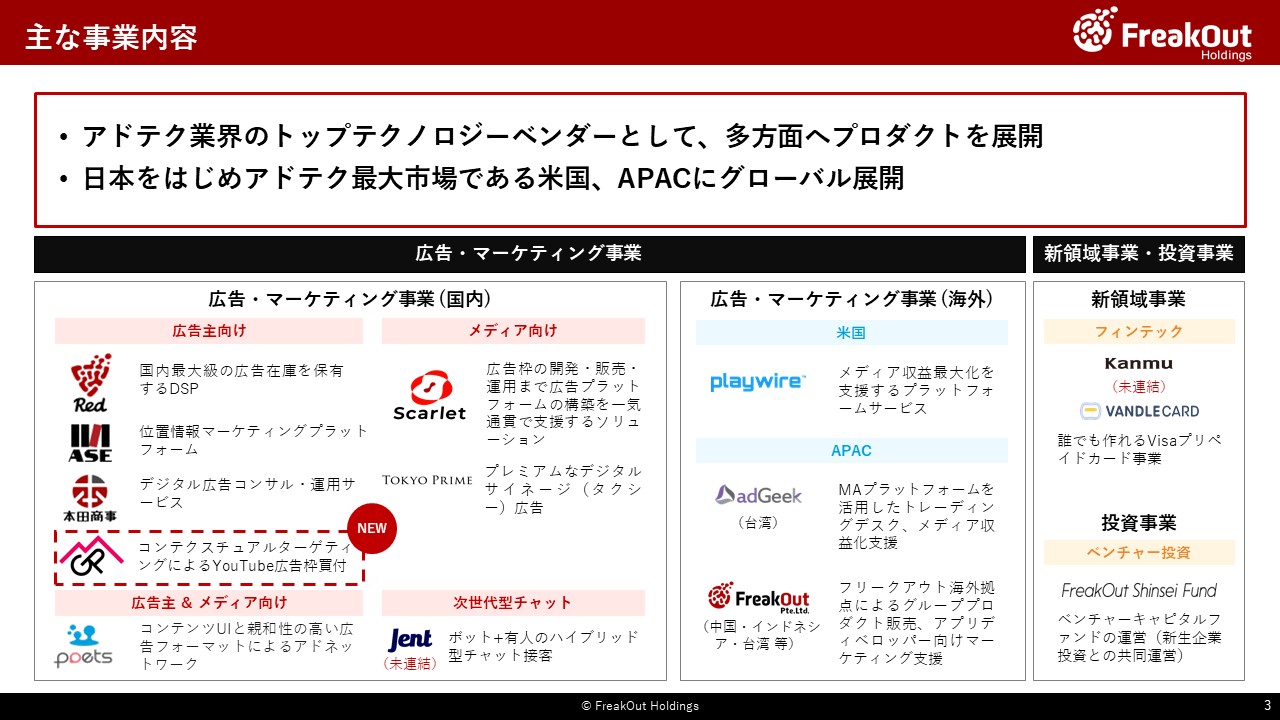Click the 米国 region label

coord(852,333)
